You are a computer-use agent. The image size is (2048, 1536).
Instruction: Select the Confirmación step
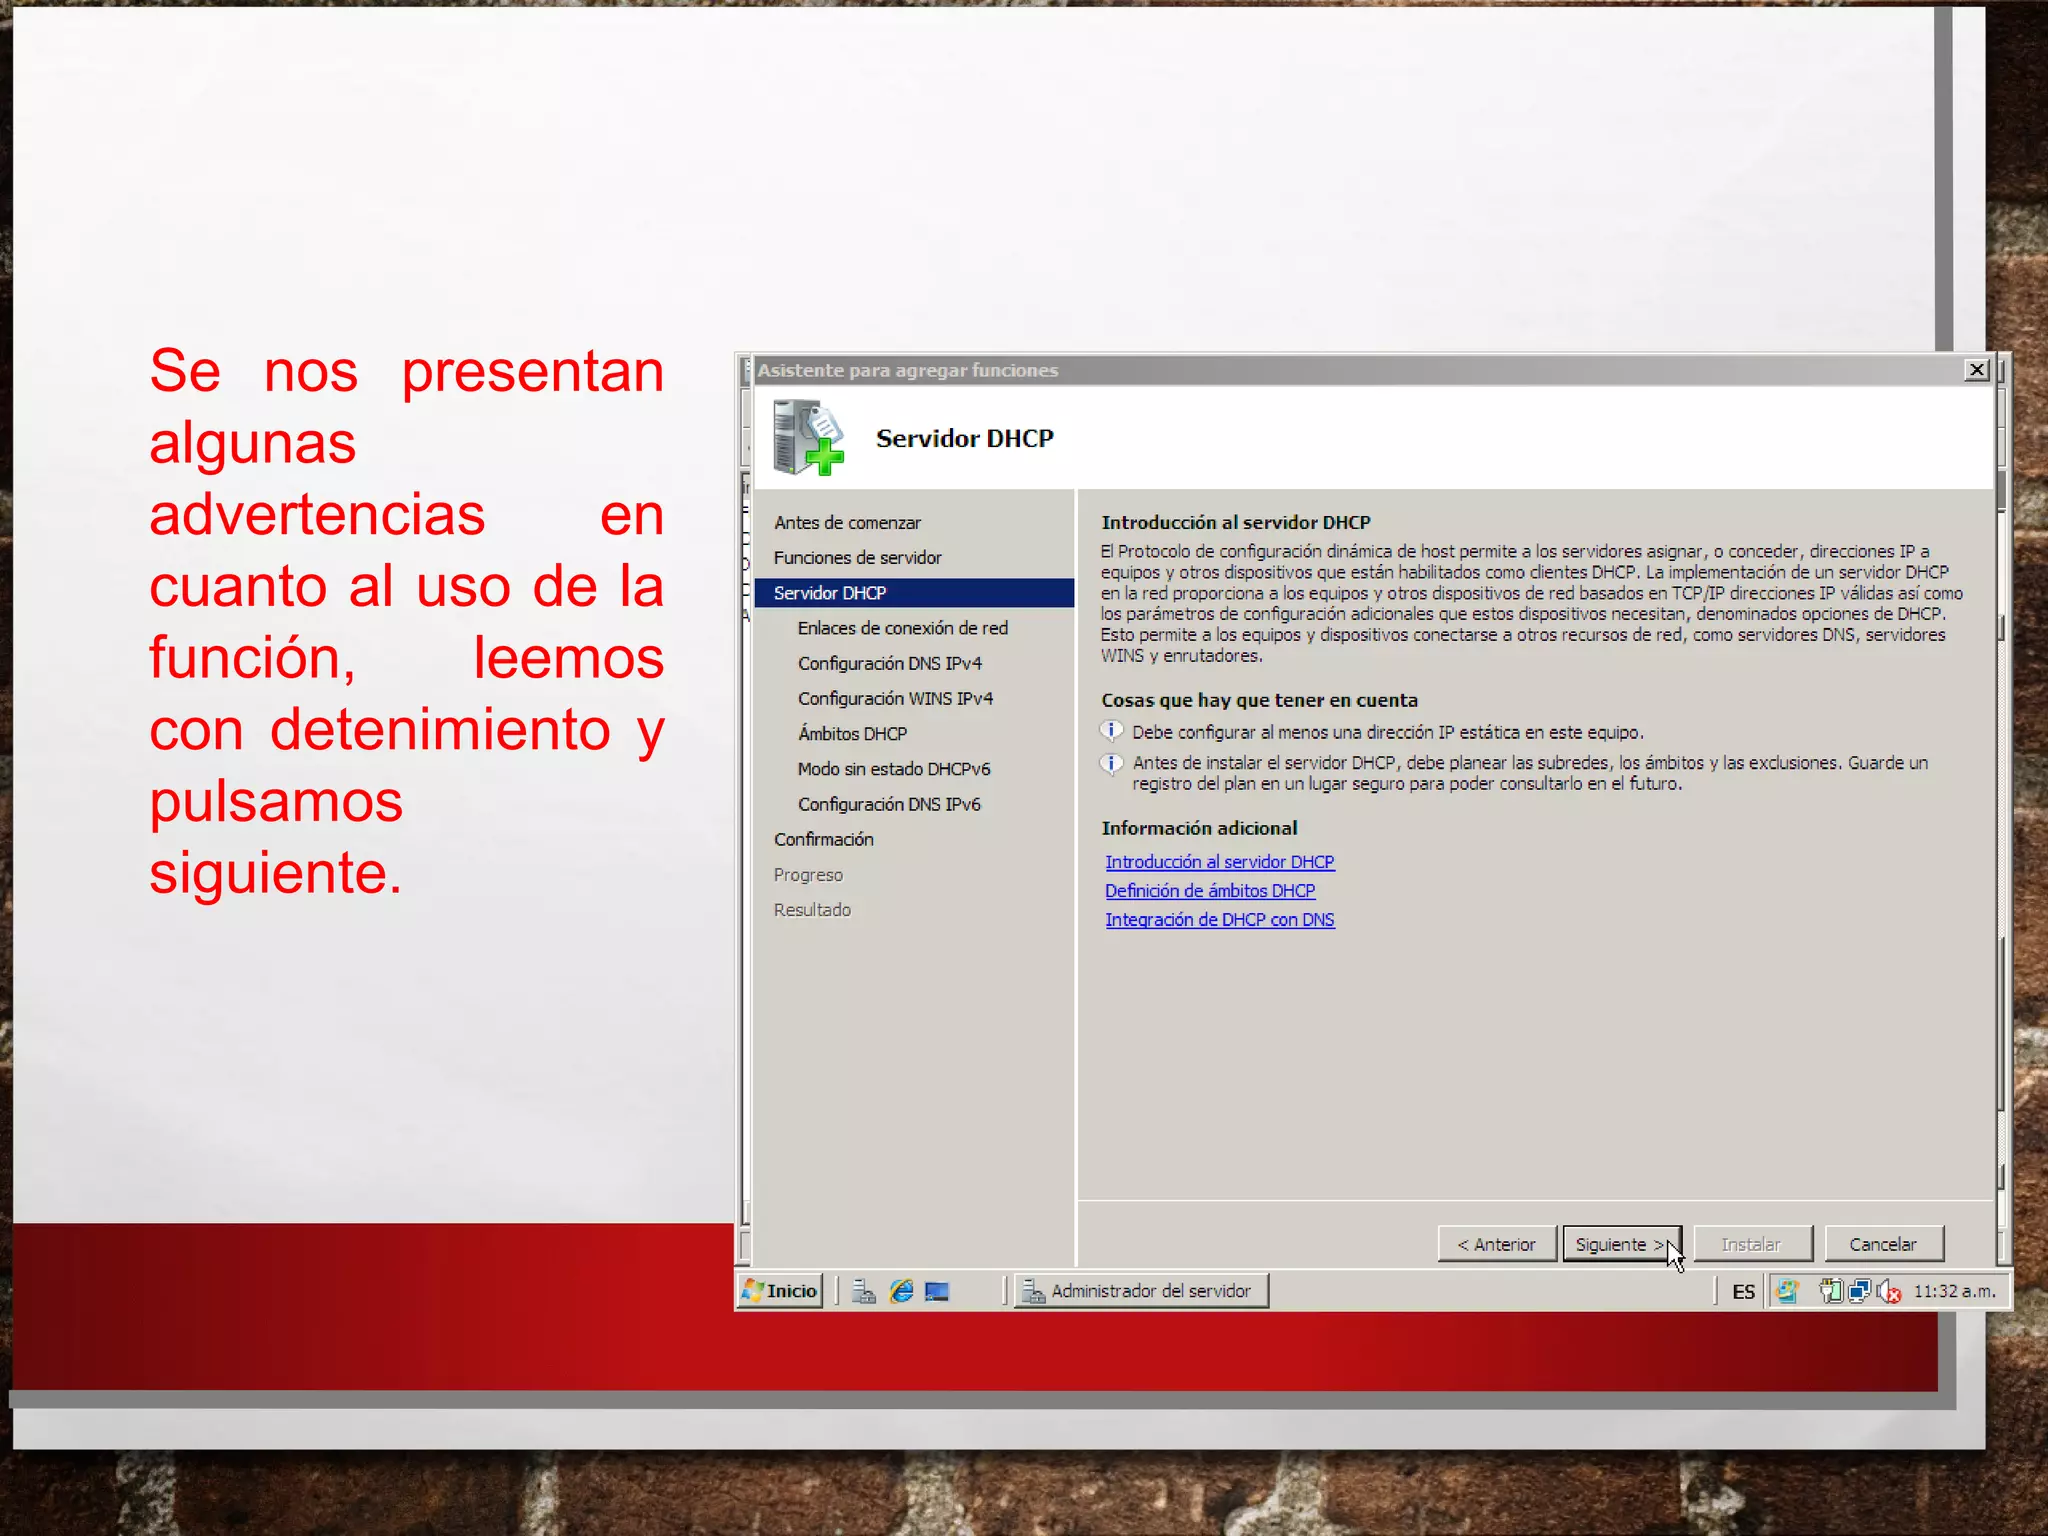pyautogui.click(x=823, y=839)
